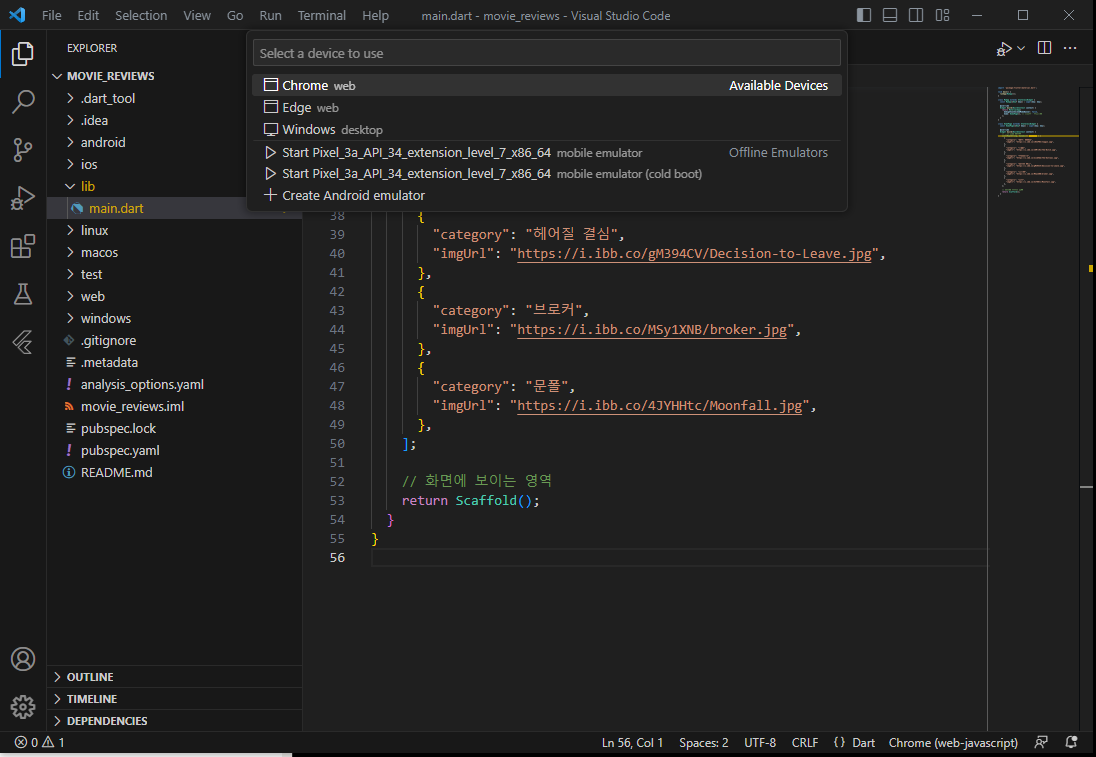
Task: Open the Edit menu
Action: click(88, 15)
